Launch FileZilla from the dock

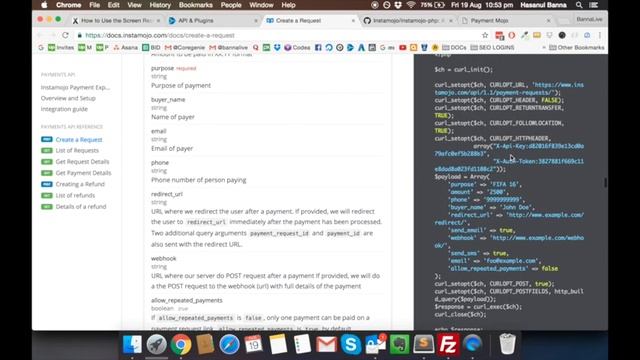click(x=448, y=344)
